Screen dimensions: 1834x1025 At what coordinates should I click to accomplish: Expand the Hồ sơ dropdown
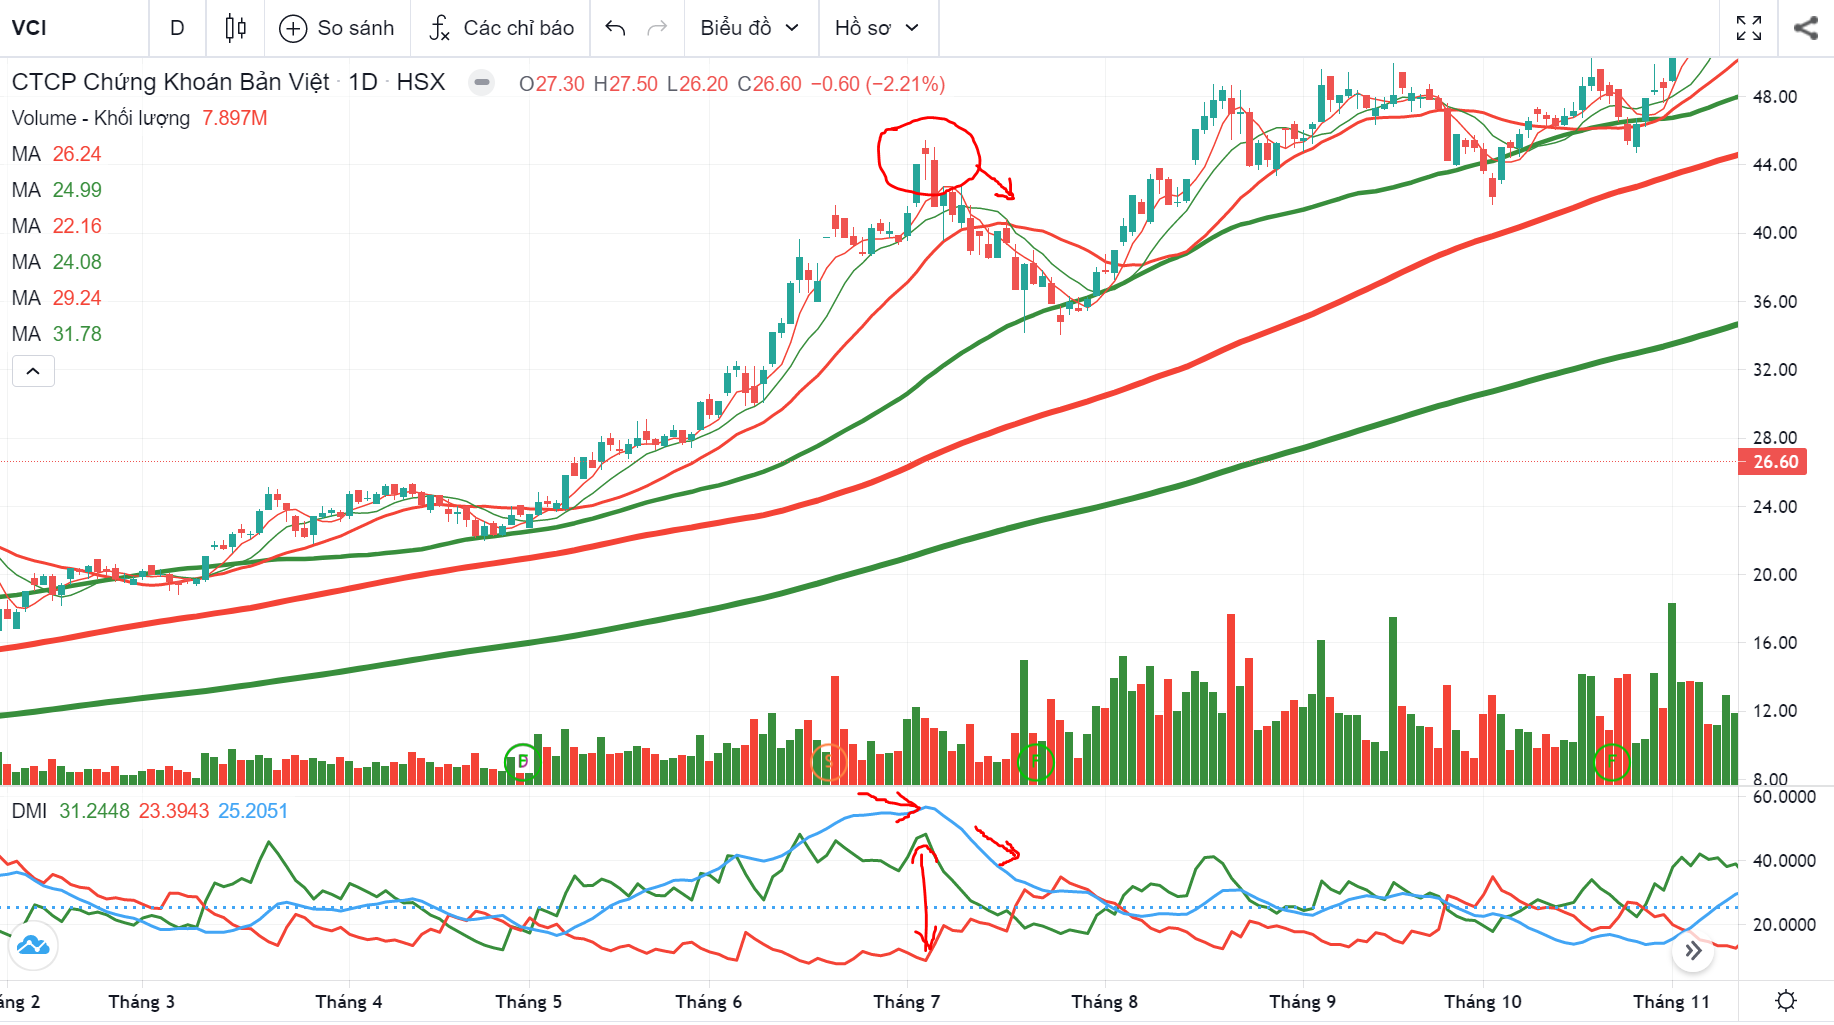877,28
